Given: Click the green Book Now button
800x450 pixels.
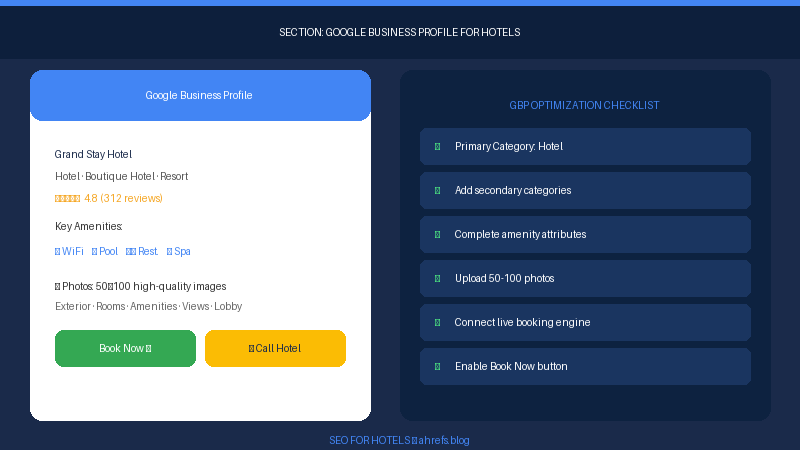Looking at the screenshot, I should tap(125, 348).
